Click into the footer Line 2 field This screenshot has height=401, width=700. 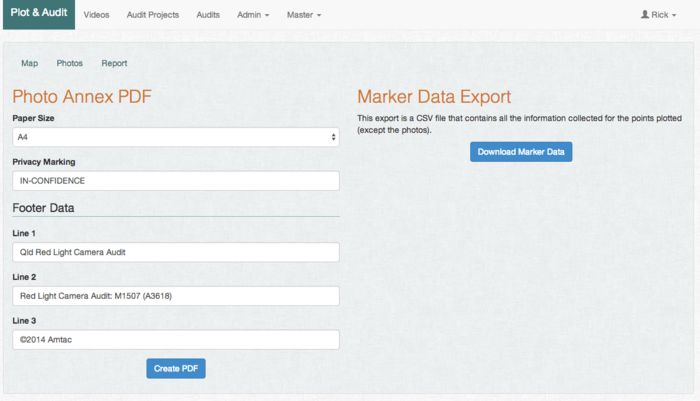[x=176, y=296]
